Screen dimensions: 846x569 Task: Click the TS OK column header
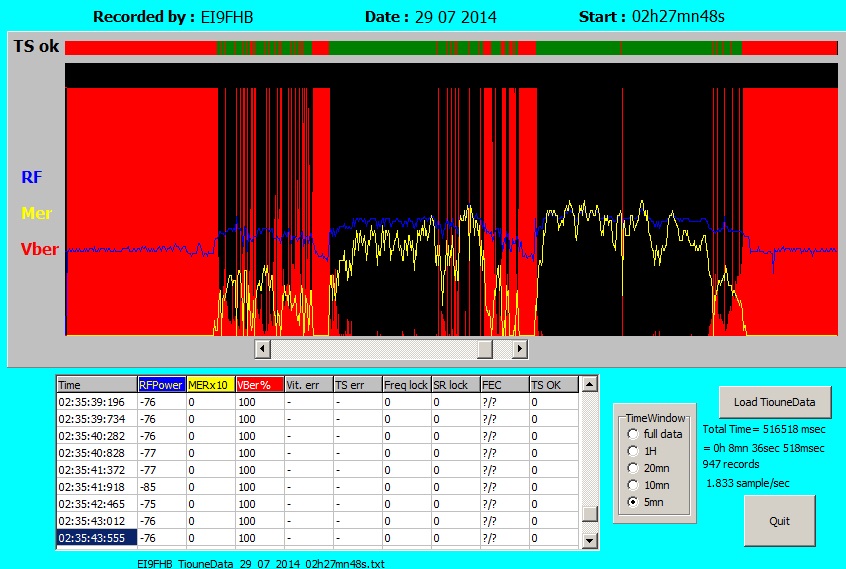click(x=553, y=385)
